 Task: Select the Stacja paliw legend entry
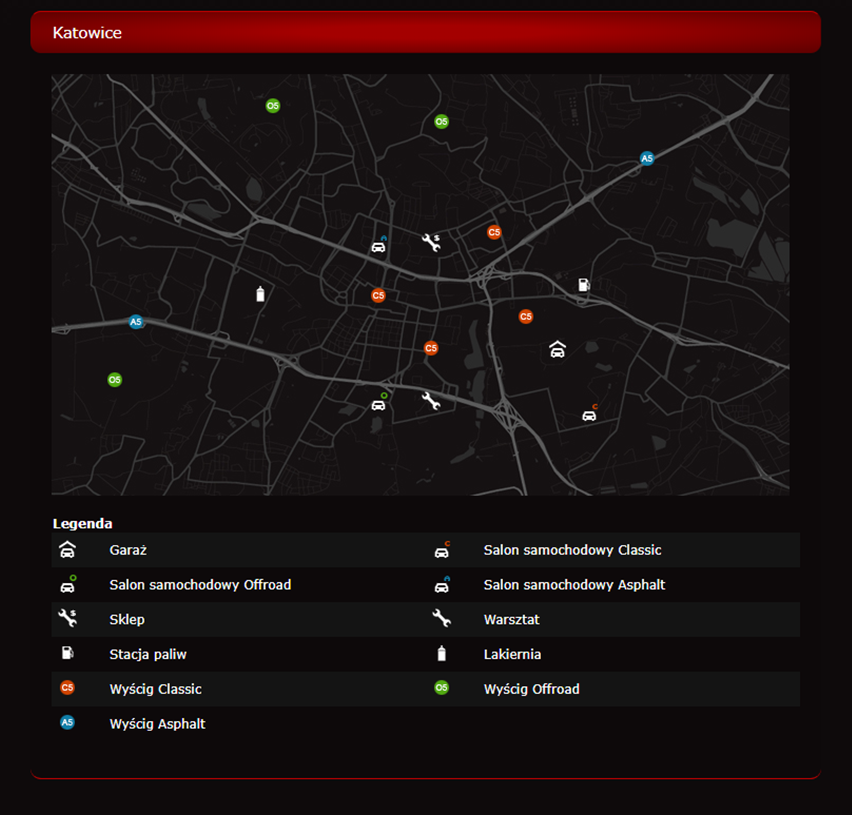pyautogui.click(x=148, y=654)
